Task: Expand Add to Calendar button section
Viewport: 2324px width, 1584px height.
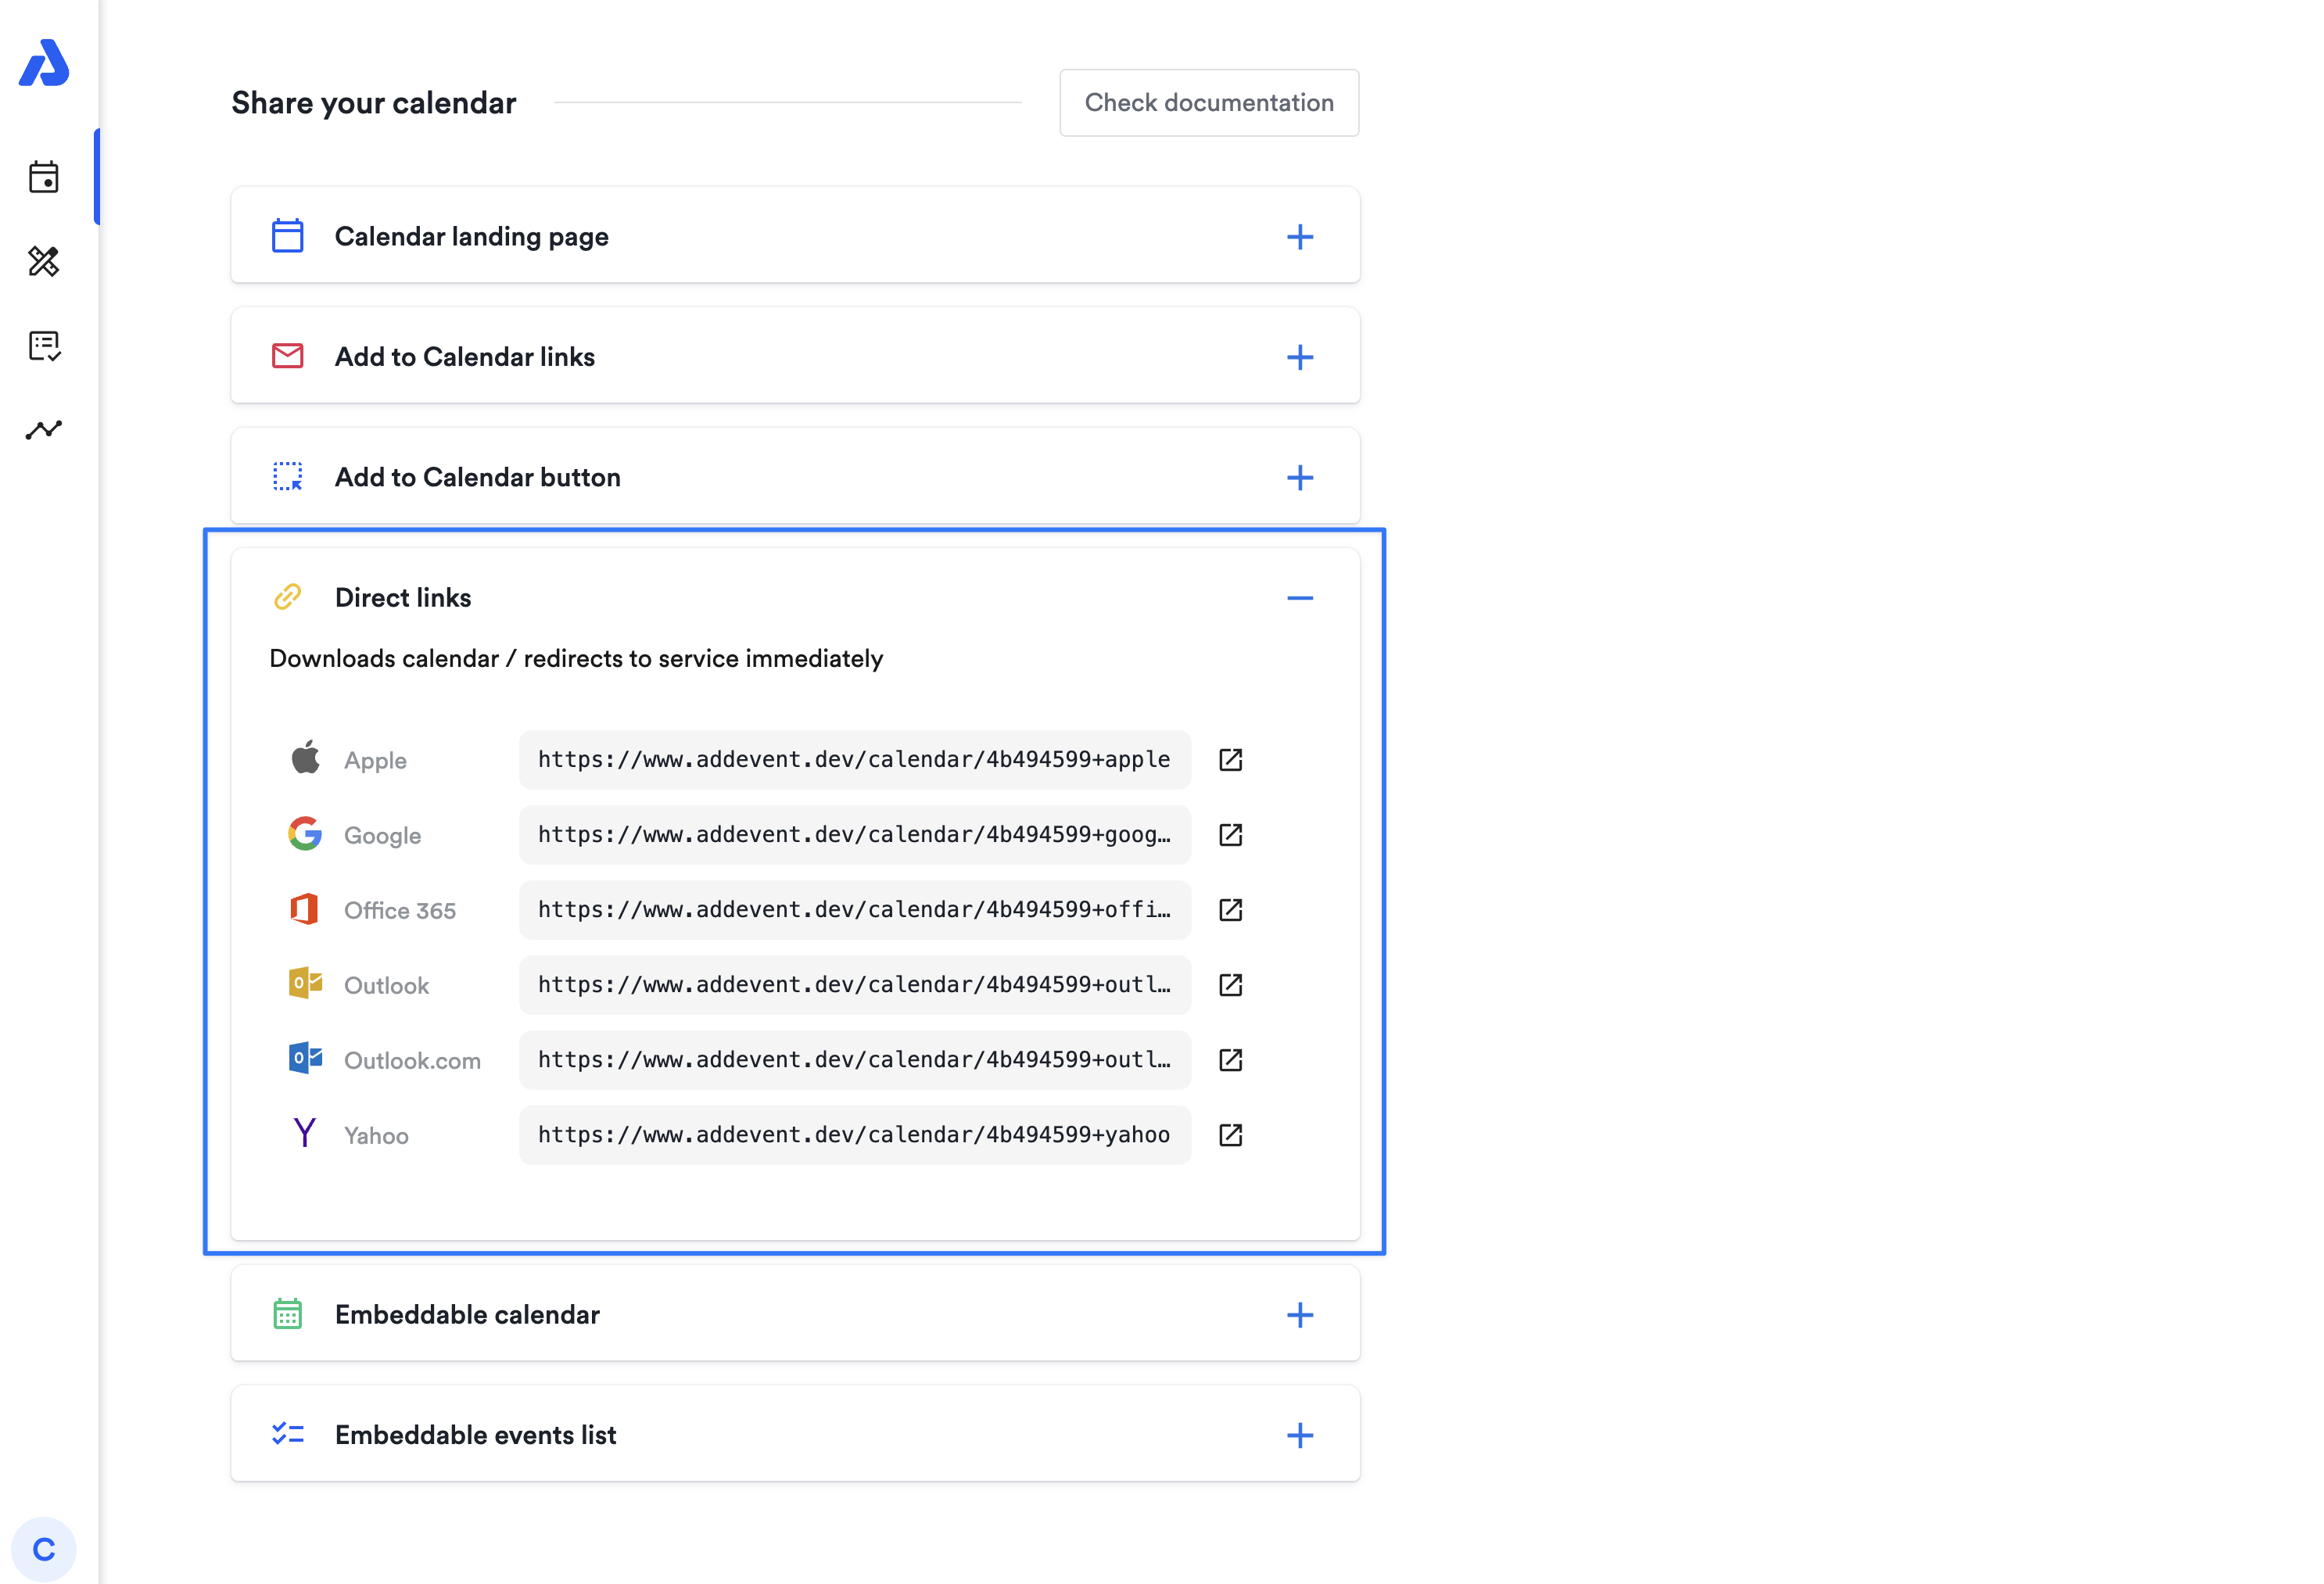Action: tap(1299, 478)
